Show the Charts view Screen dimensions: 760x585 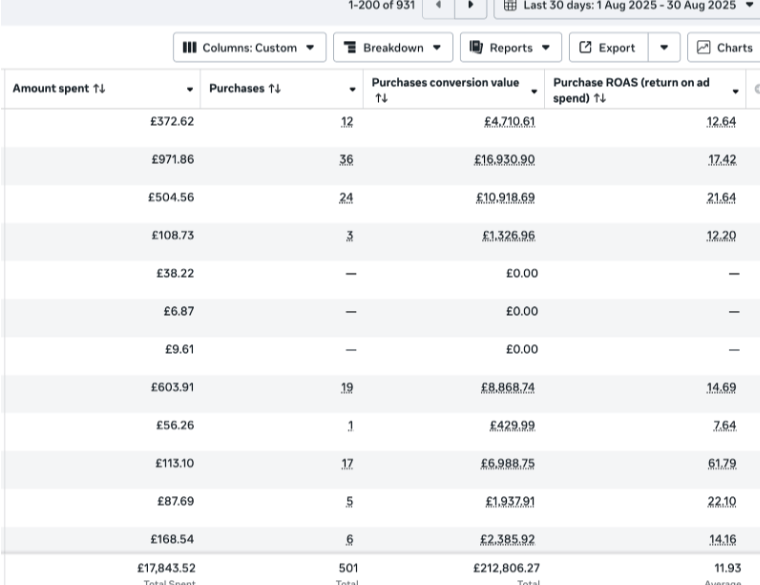point(724,48)
